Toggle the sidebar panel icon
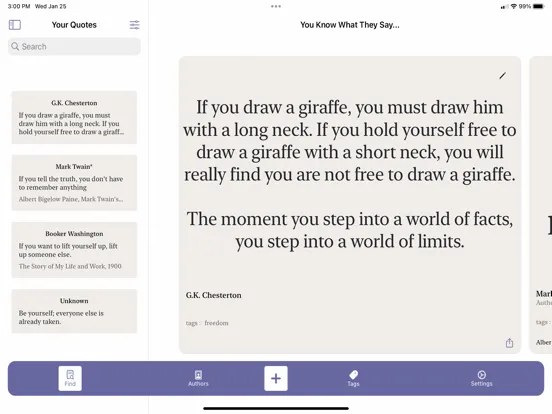The width and height of the screenshot is (552, 414). [x=15, y=25]
